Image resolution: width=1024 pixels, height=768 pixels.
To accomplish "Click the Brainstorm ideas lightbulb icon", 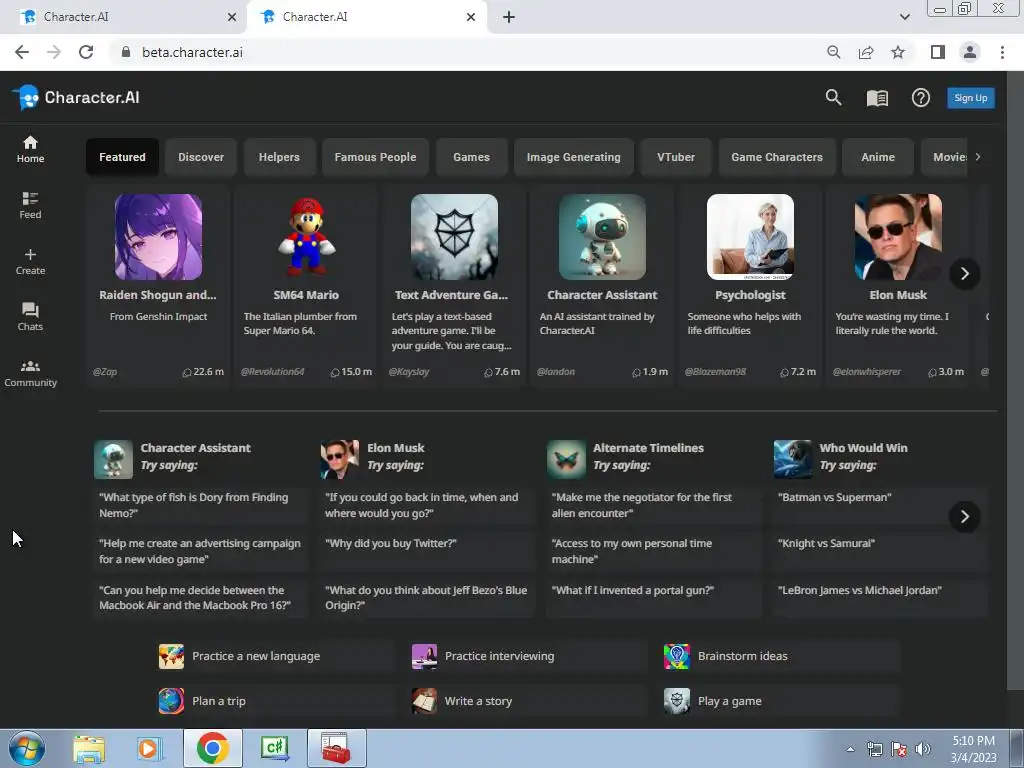I will 677,656.
